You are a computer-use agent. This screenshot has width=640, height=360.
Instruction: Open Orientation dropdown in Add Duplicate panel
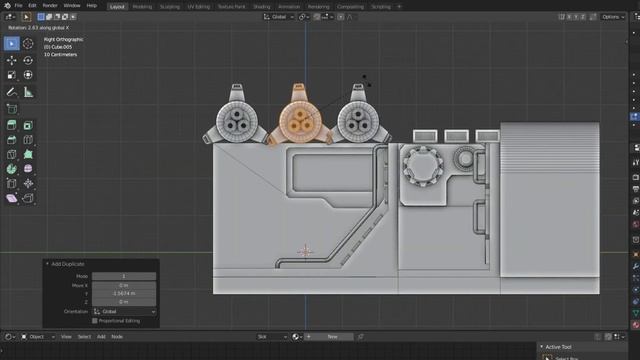124,311
